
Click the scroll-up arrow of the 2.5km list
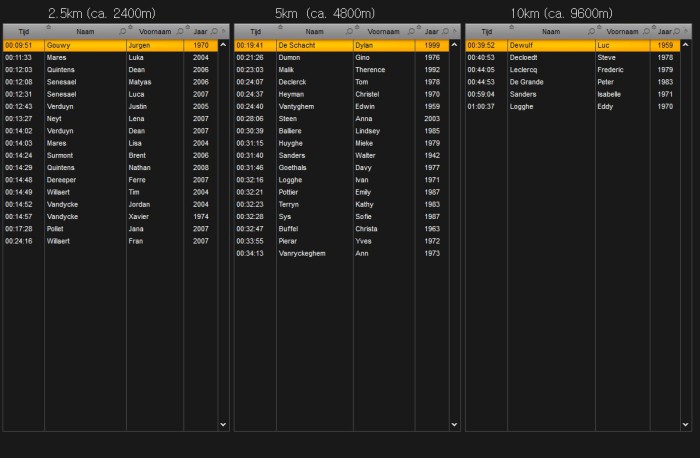(x=223, y=46)
